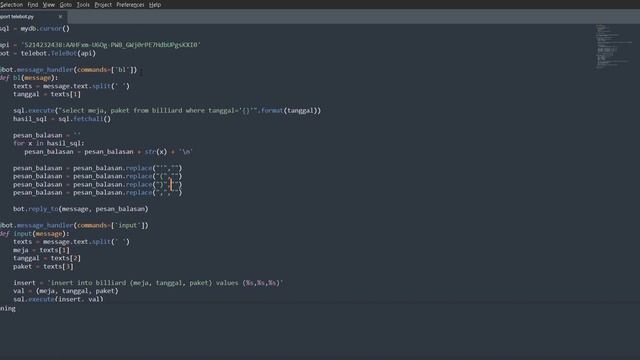Screen dimensions: 640x360
Task: Click the 'tanggal = texts[1]' line
Action: [47, 94]
